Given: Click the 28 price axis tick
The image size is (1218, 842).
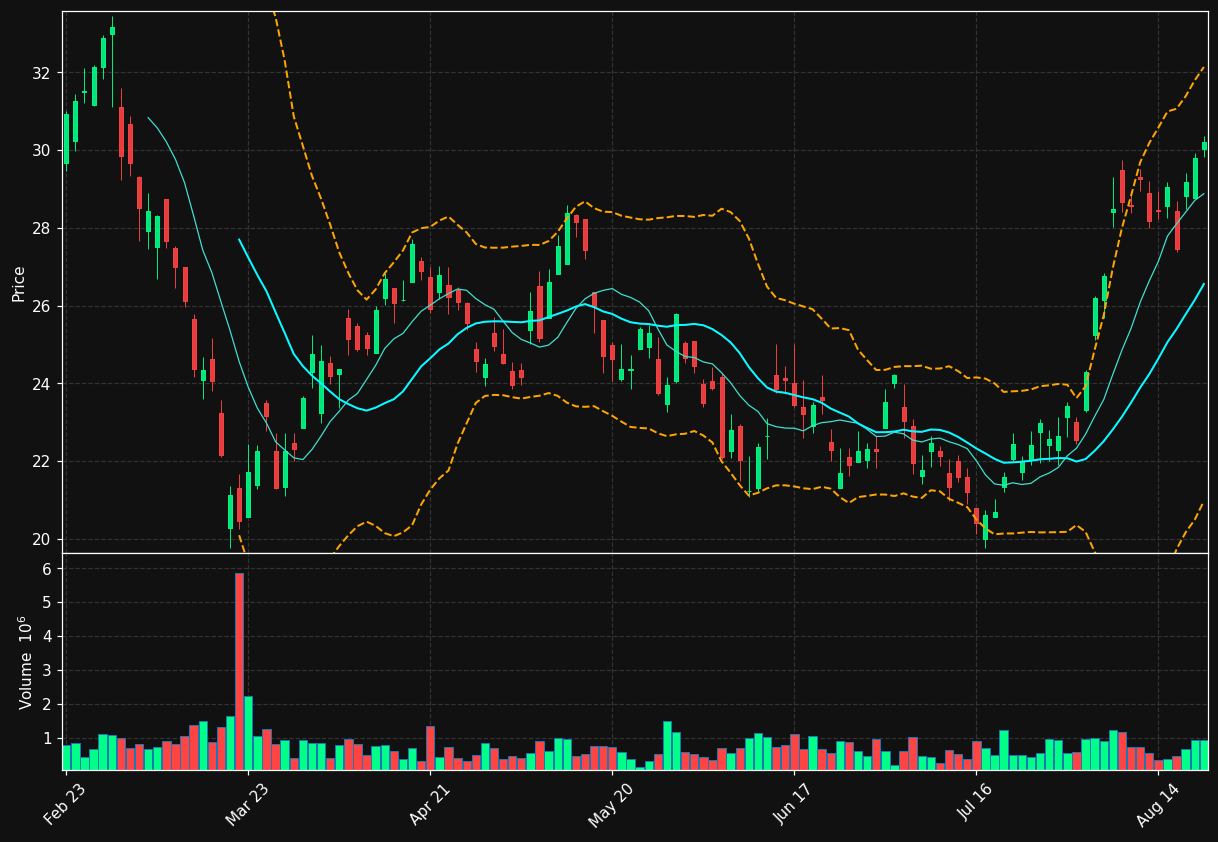Looking at the screenshot, I should pyautogui.click(x=41, y=229).
